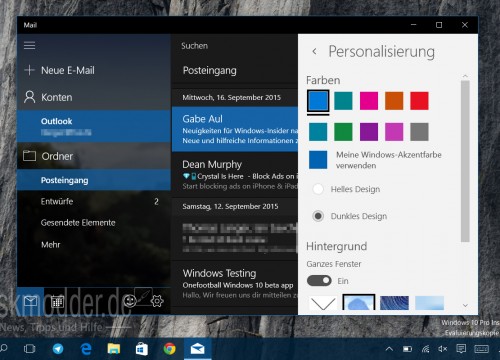This screenshot has height=360, width=500.
Task: Open Mail settings via the gear icon
Action: click(157, 301)
